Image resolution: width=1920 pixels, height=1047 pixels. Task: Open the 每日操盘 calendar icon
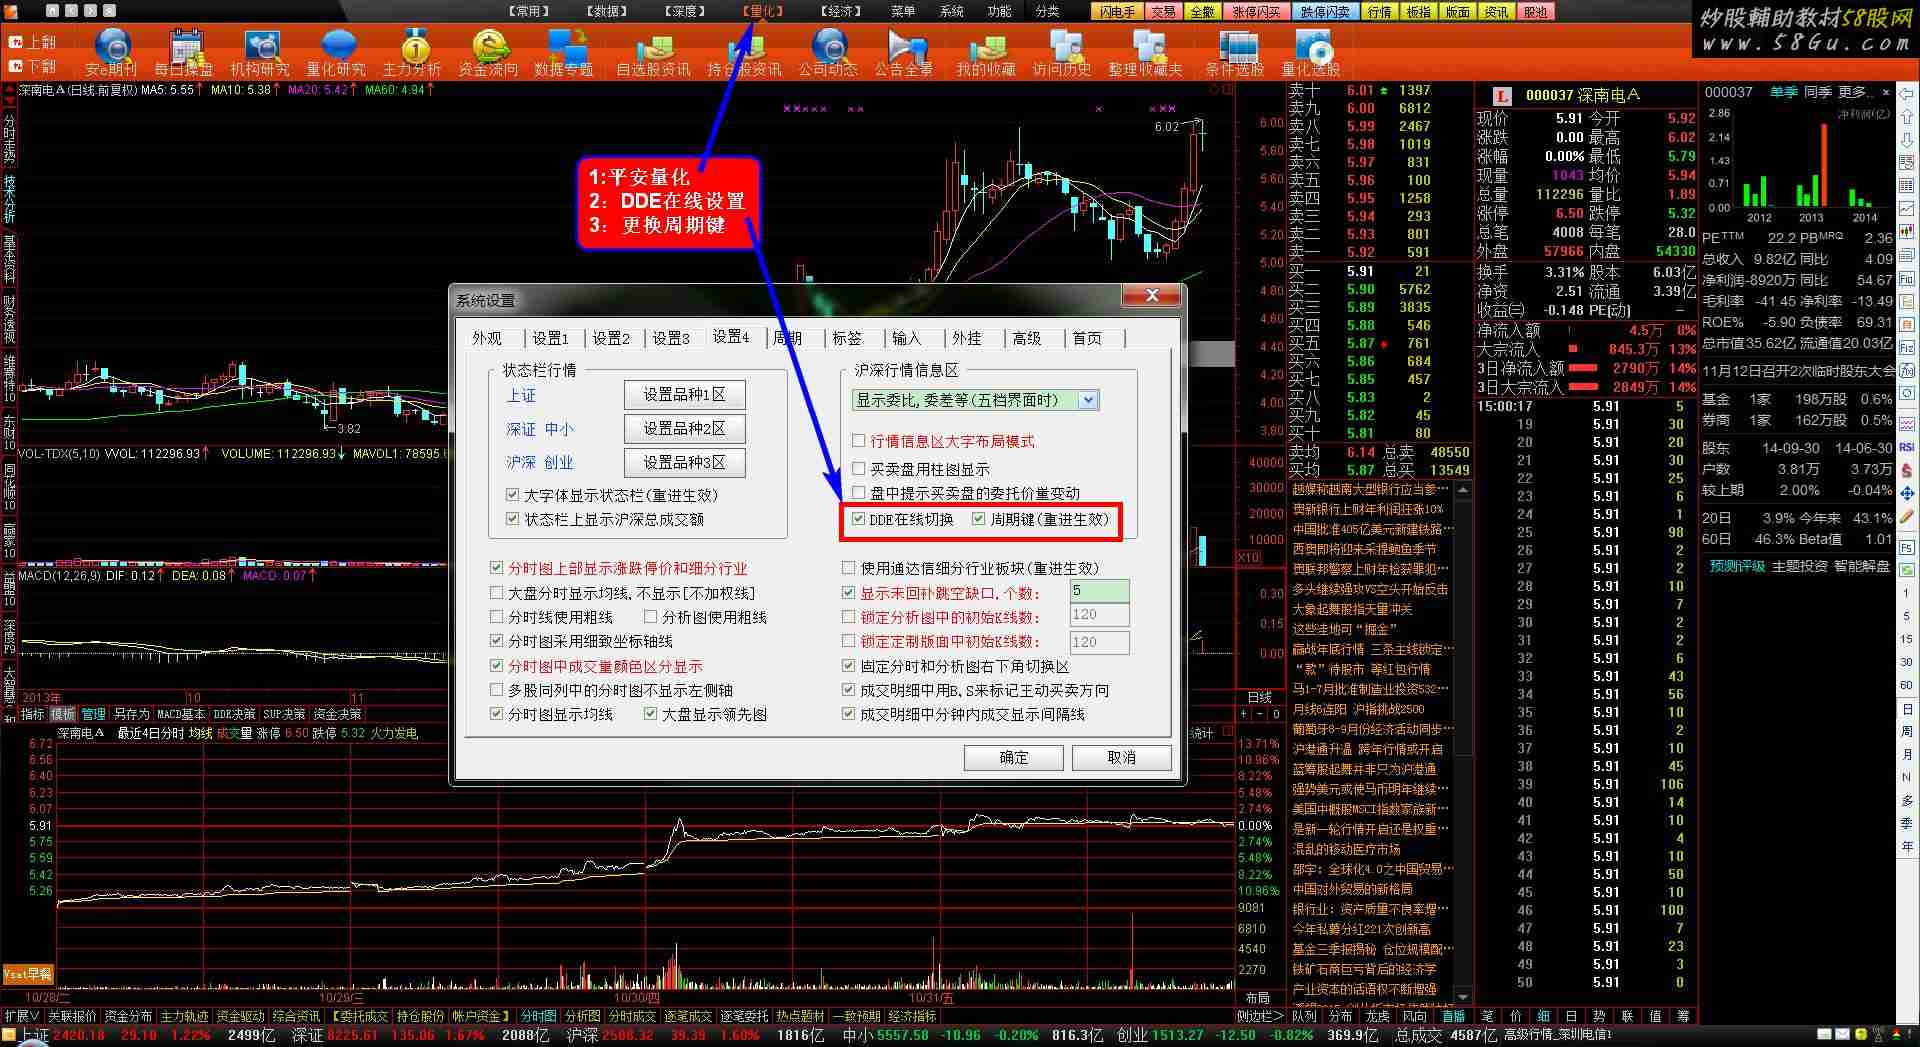coord(185,52)
